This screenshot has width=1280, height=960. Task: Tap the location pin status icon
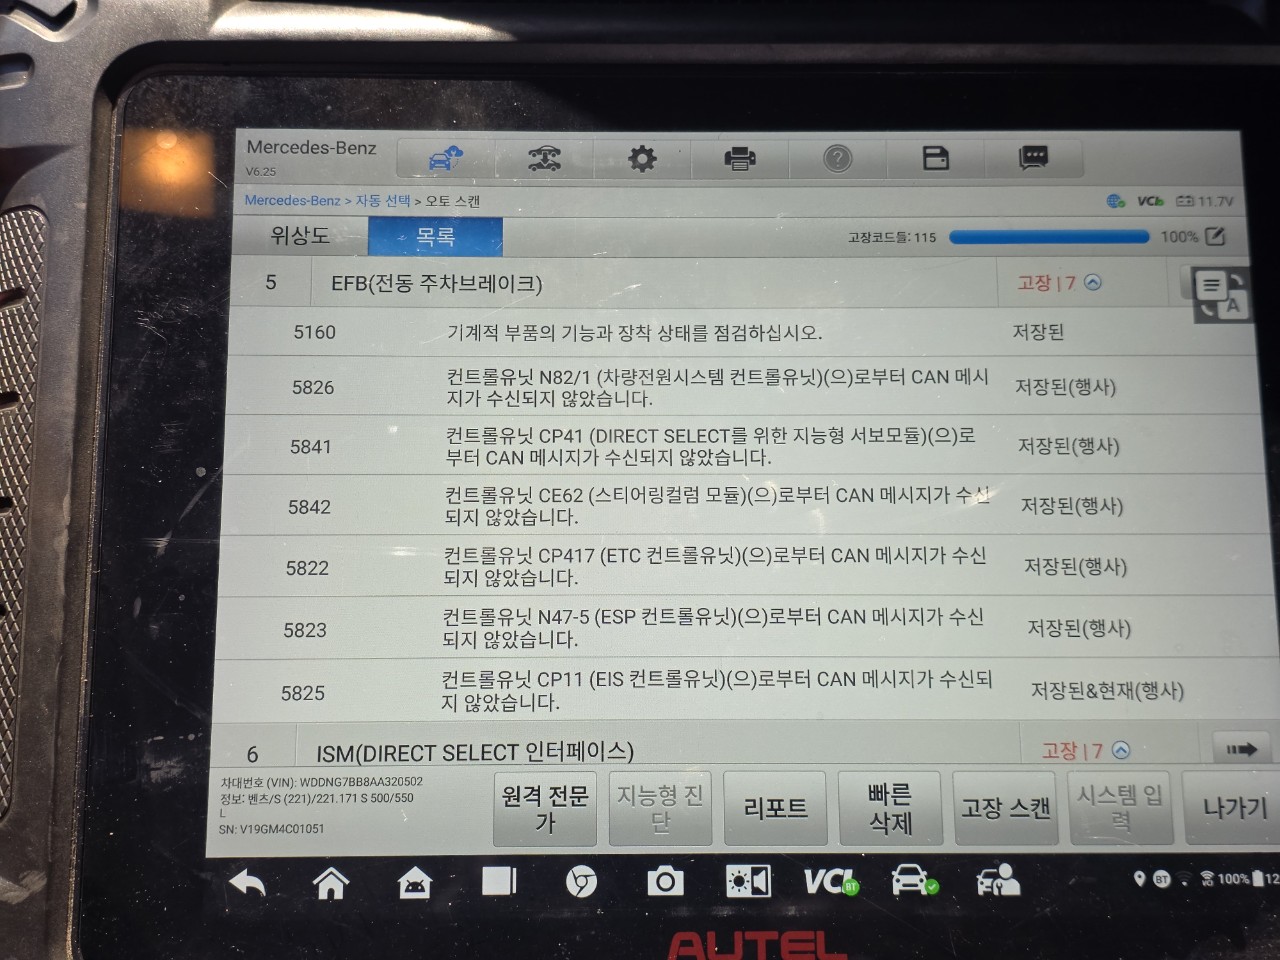(1139, 879)
